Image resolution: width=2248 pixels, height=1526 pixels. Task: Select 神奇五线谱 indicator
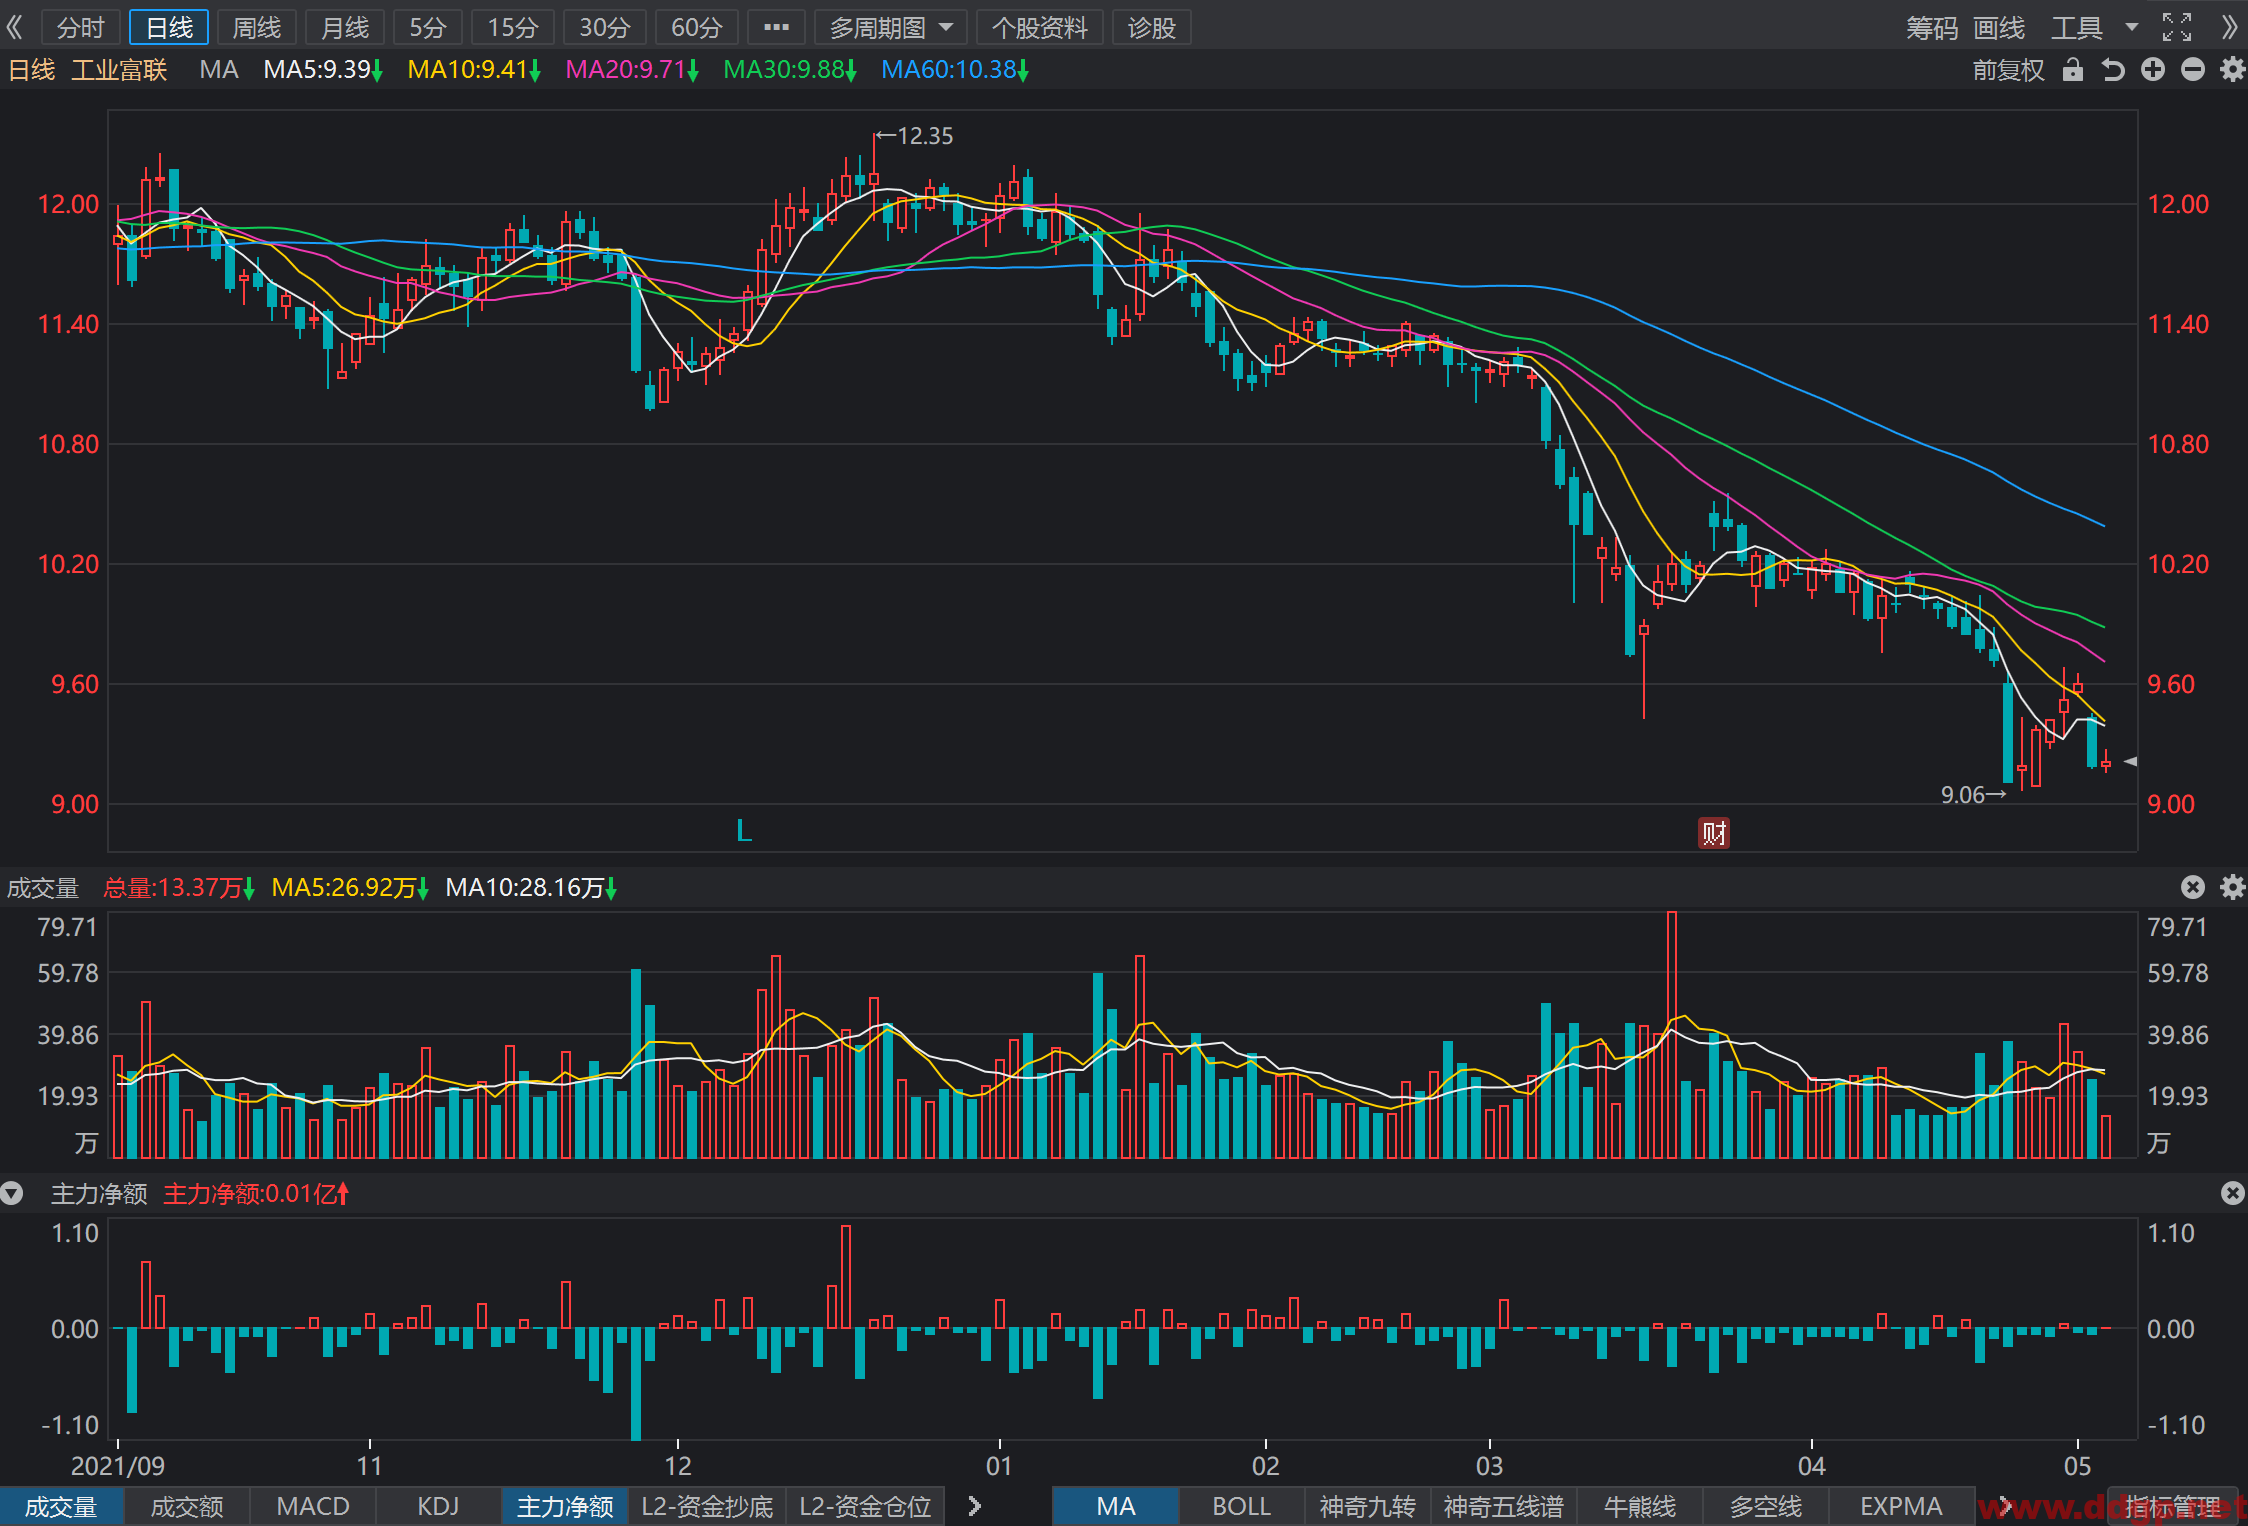(x=1503, y=1506)
